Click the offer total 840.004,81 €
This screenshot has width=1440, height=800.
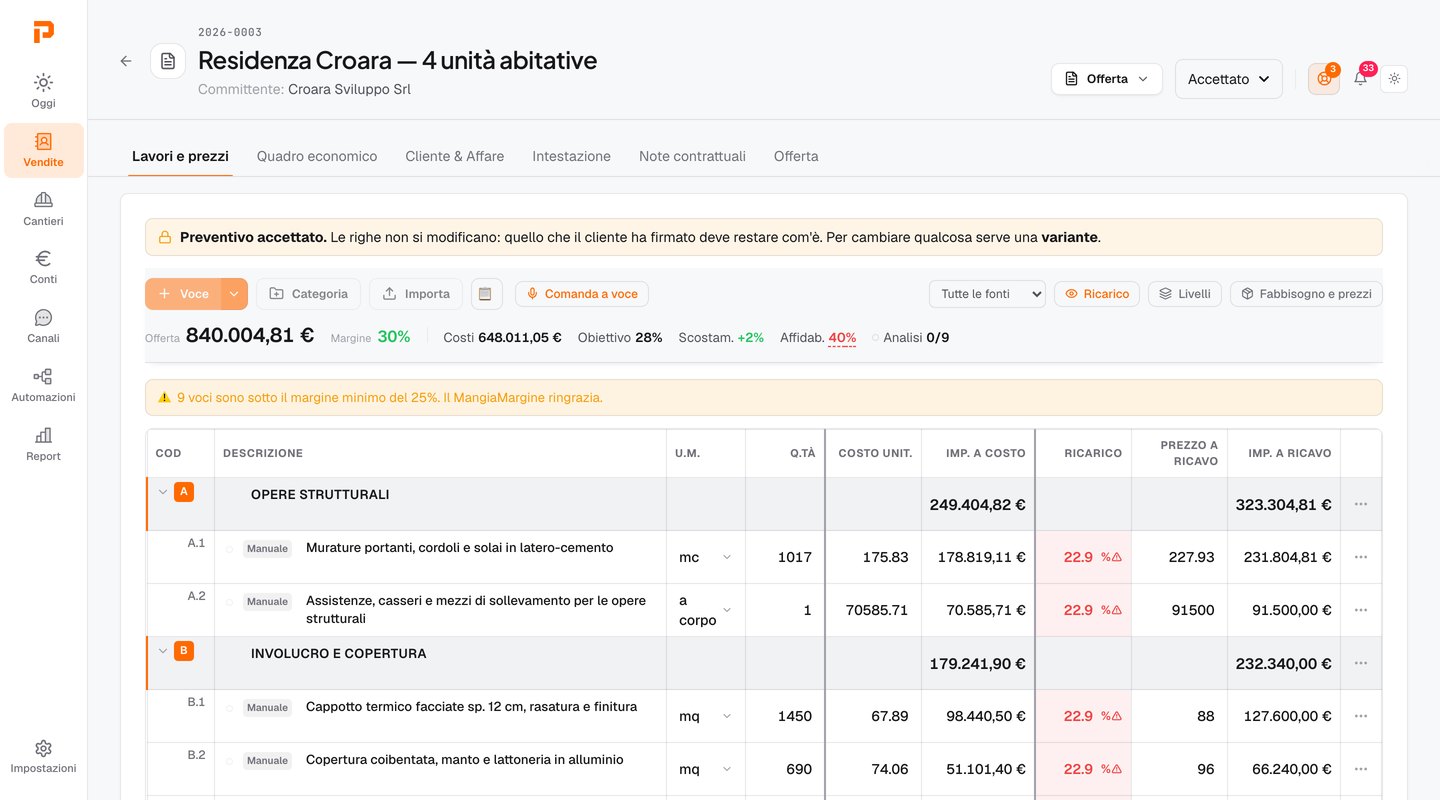pos(250,336)
